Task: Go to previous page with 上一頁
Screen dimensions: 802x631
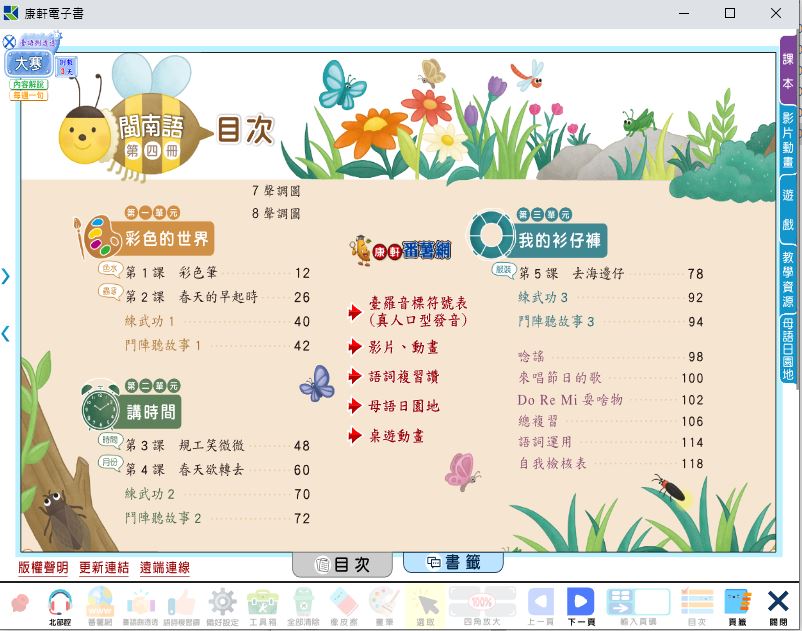Action: tap(541, 606)
